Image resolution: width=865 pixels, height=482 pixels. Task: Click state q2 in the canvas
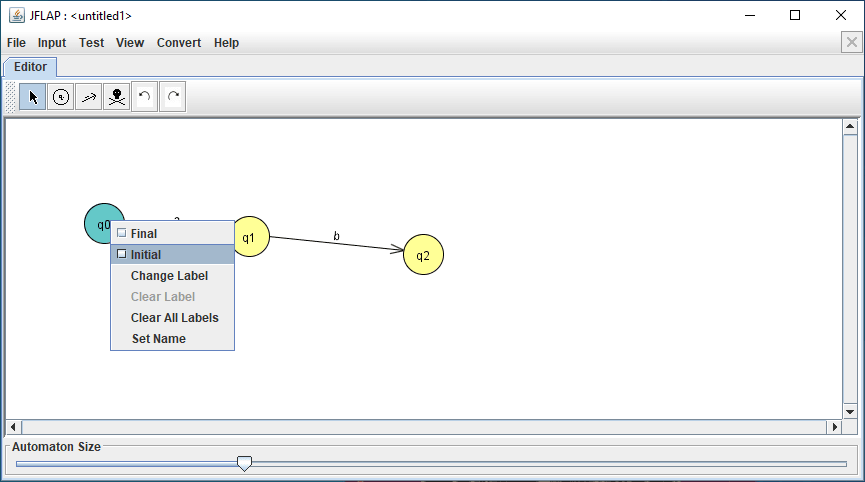pos(423,255)
